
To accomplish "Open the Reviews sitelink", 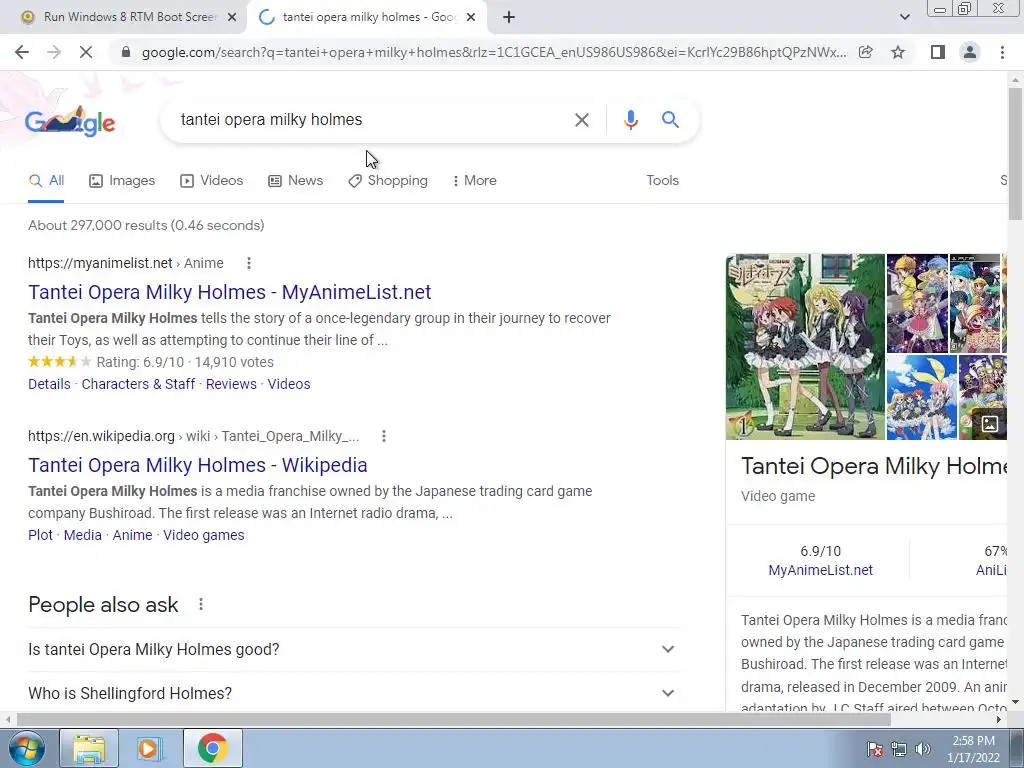I will pyautogui.click(x=231, y=384).
